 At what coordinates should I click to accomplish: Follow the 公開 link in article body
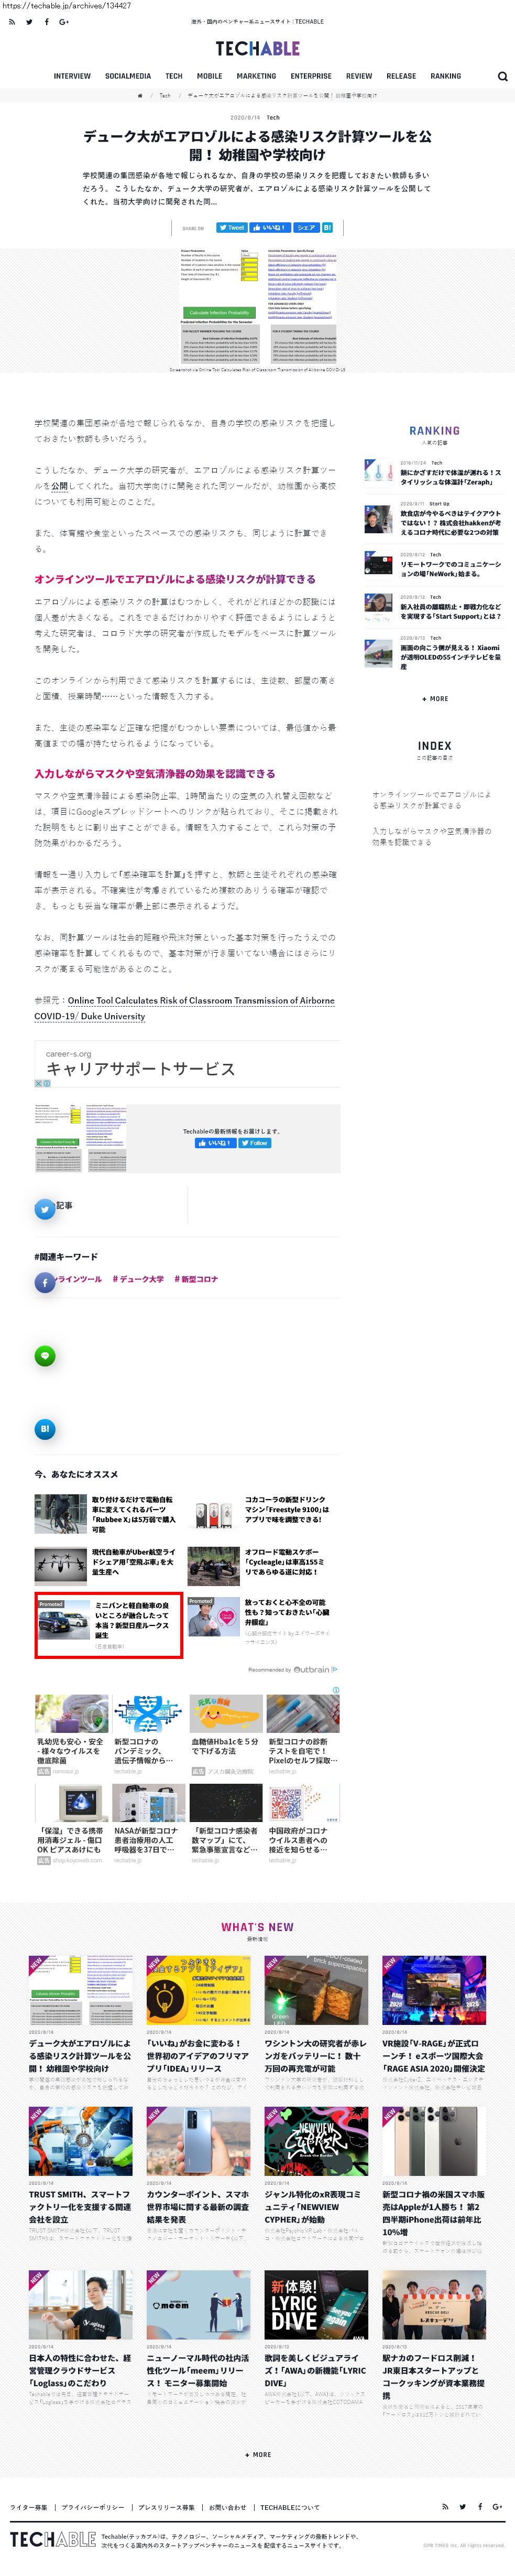tap(59, 486)
